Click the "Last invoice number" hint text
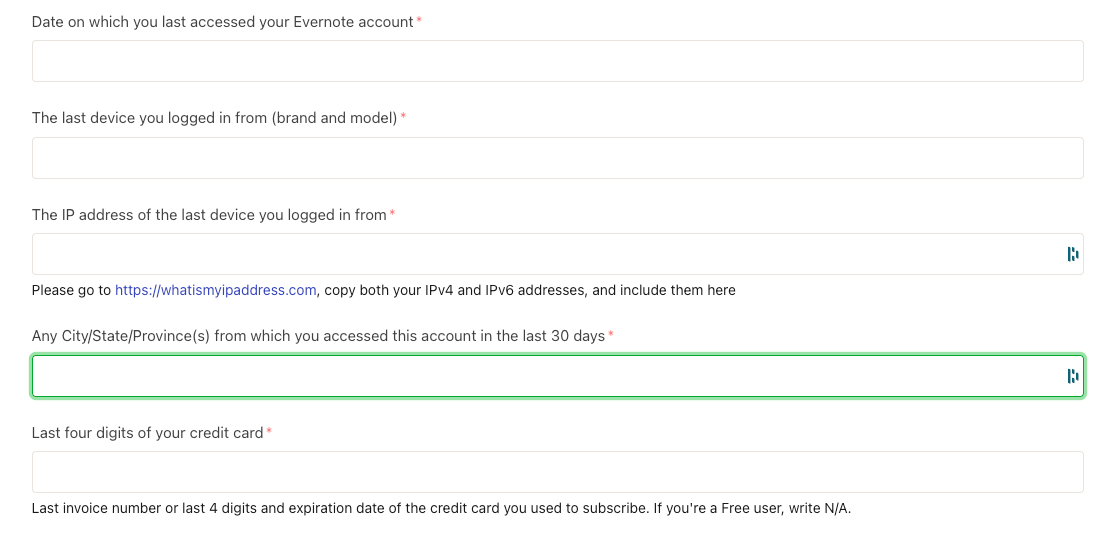Viewport: 1113px width, 533px height. [441, 508]
